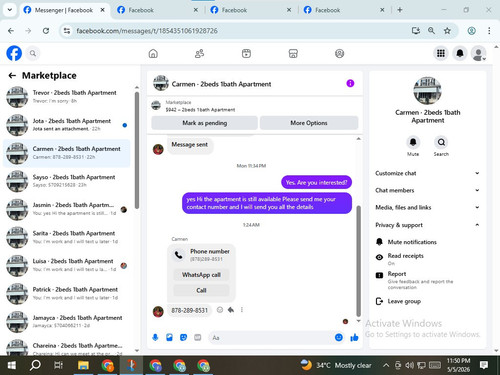This screenshot has height=375, width=500.
Task: Reload the page
Action: (x=46, y=31)
